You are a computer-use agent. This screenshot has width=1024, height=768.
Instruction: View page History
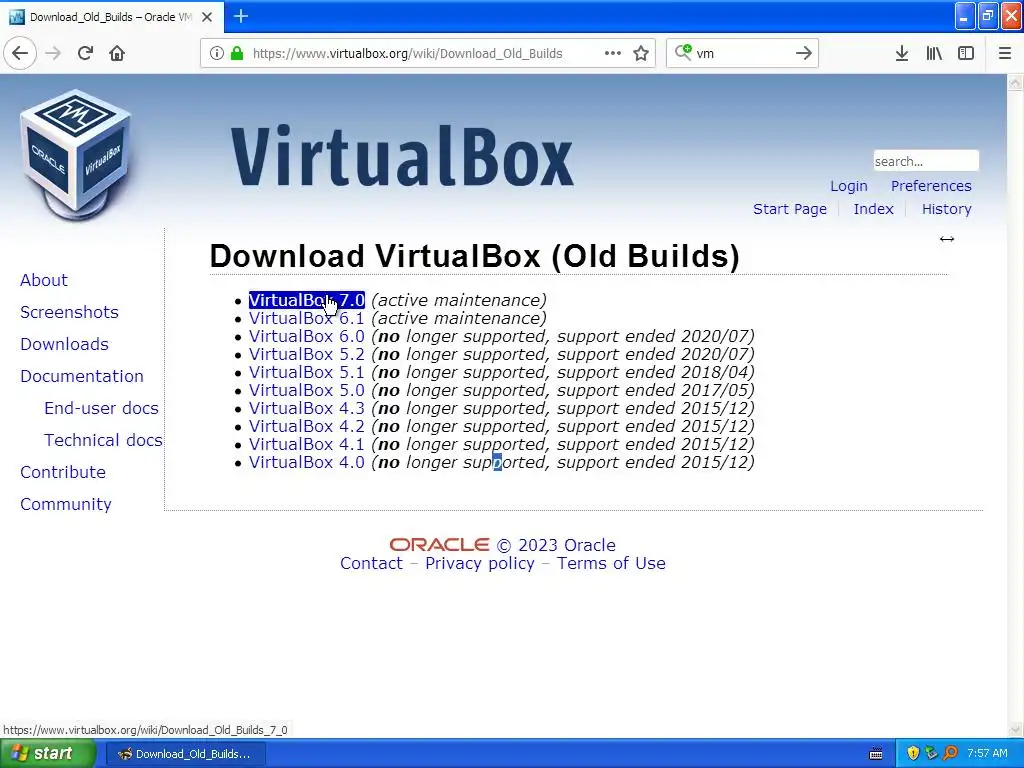[946, 209]
